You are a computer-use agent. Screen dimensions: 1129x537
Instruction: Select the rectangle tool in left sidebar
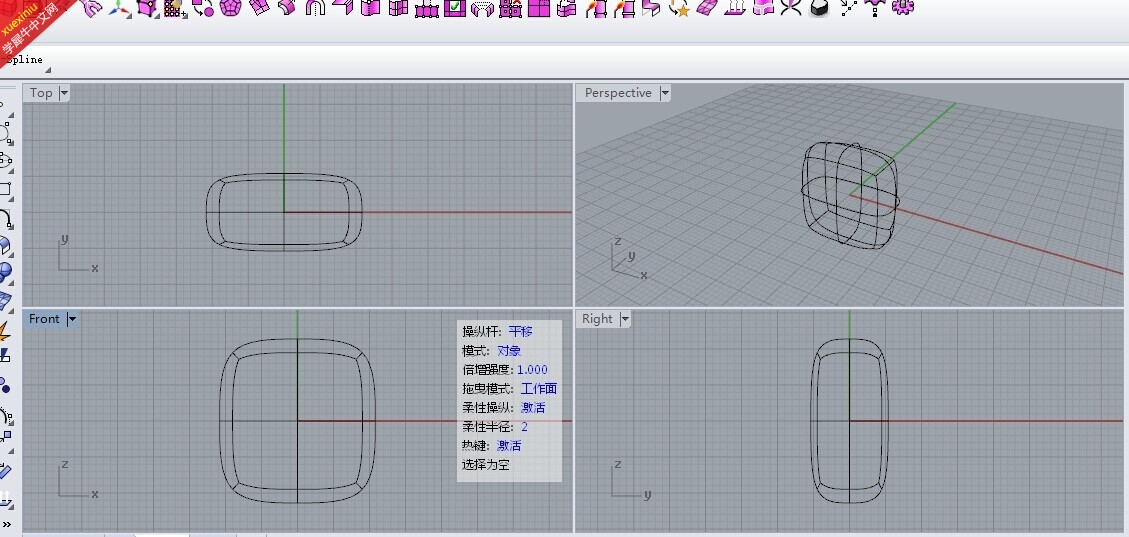click(6, 189)
